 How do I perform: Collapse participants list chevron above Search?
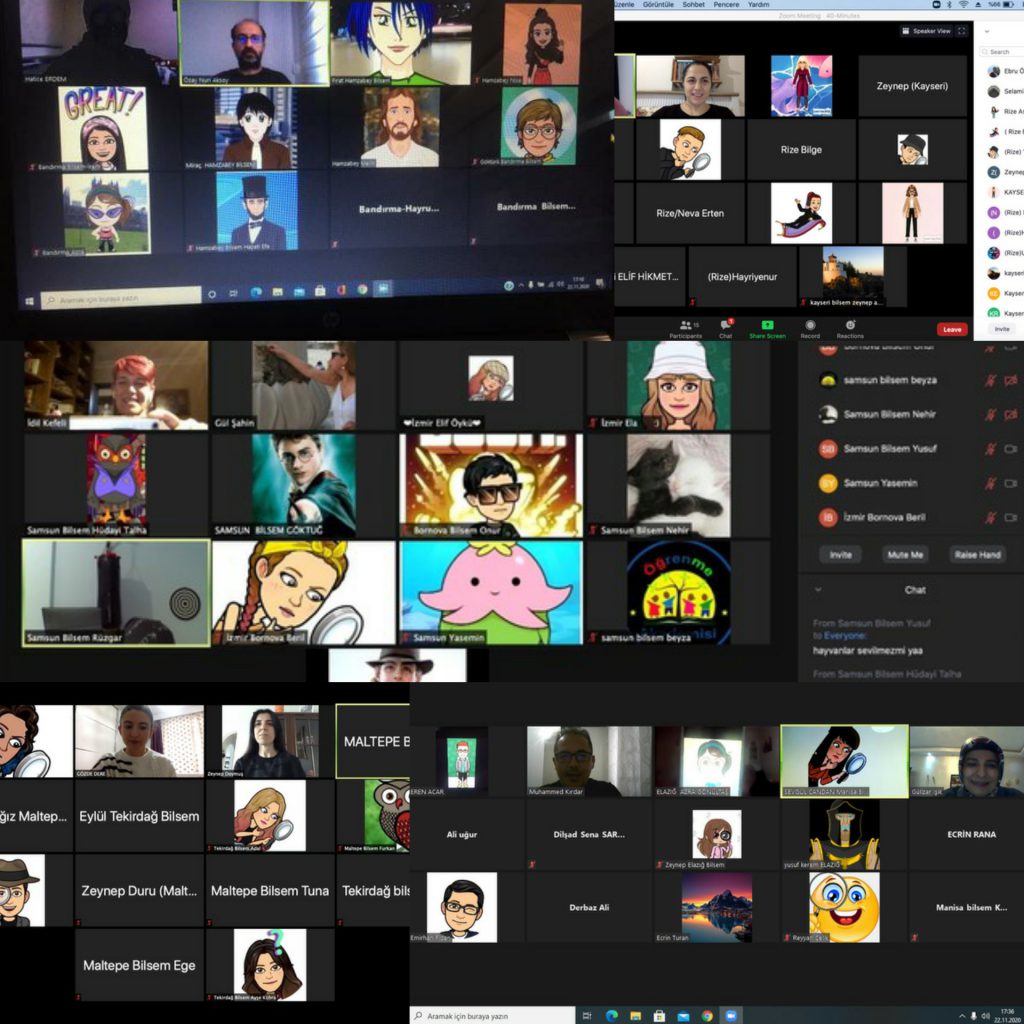point(988,31)
